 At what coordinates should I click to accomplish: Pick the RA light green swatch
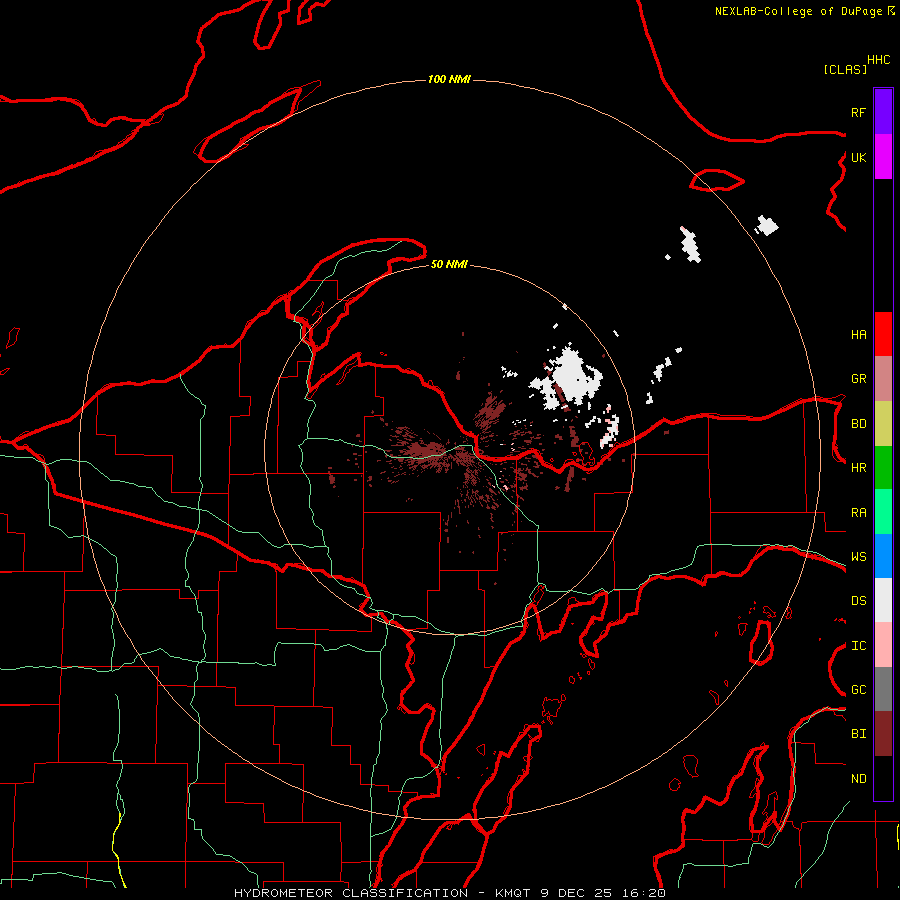click(883, 512)
